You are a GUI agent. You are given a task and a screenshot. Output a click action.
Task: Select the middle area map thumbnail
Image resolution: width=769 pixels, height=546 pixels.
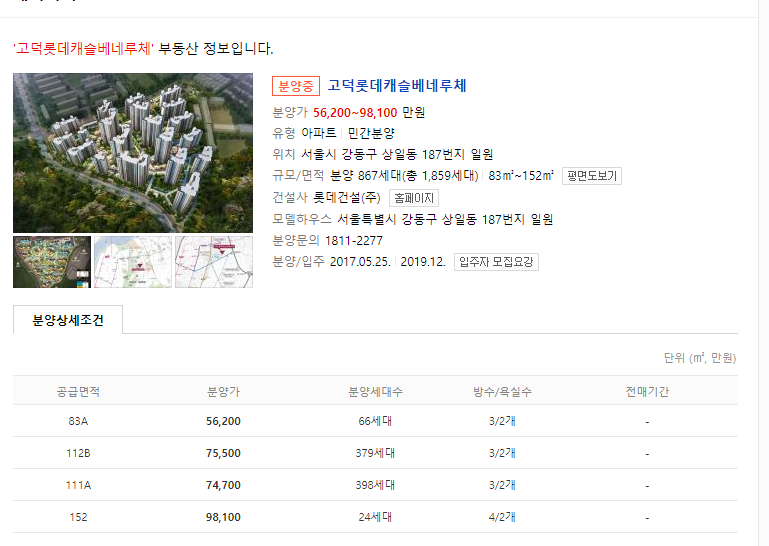coord(133,262)
